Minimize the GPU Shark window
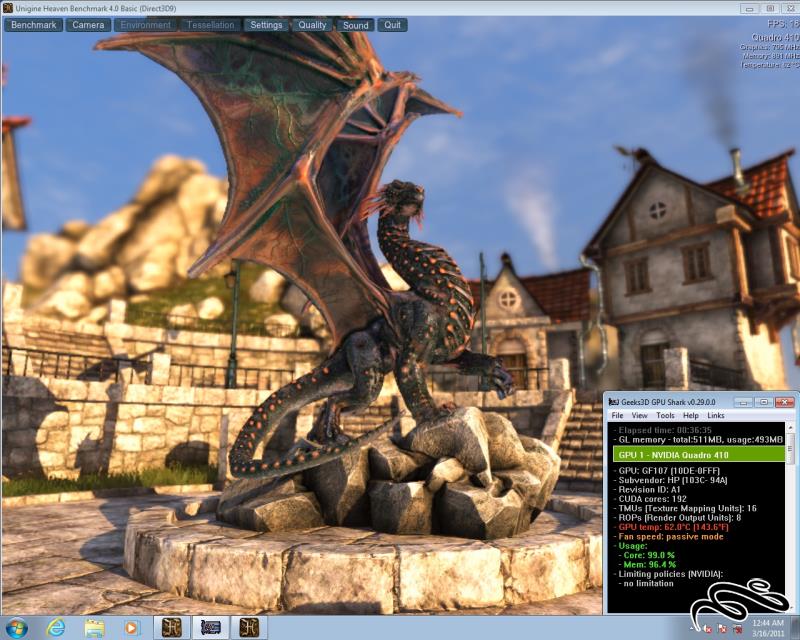Viewport: 800px width, 640px height. coord(743,402)
